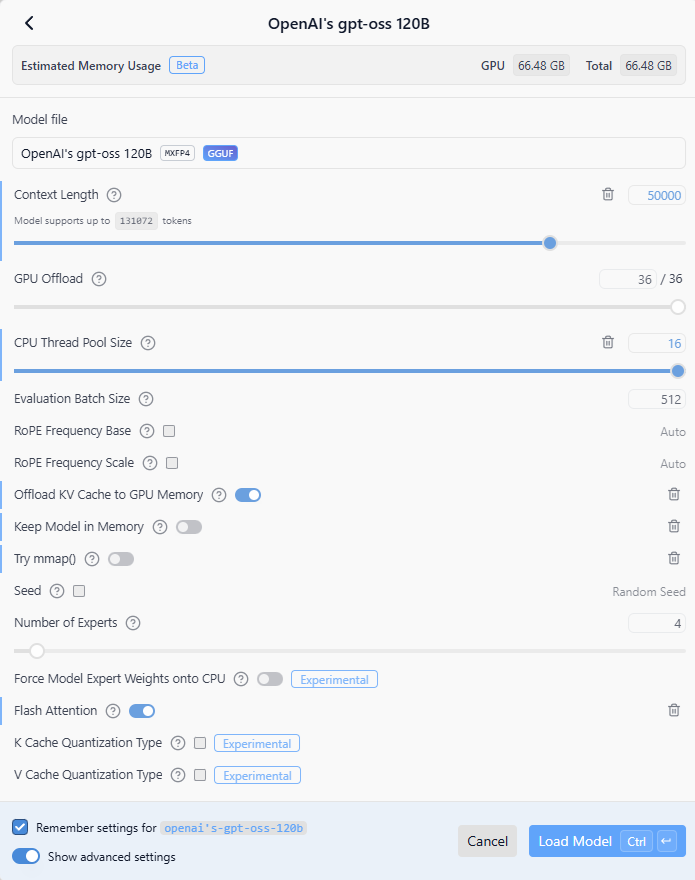Uncheck Remember settings for this model
This screenshot has width=695, height=880.
point(20,827)
